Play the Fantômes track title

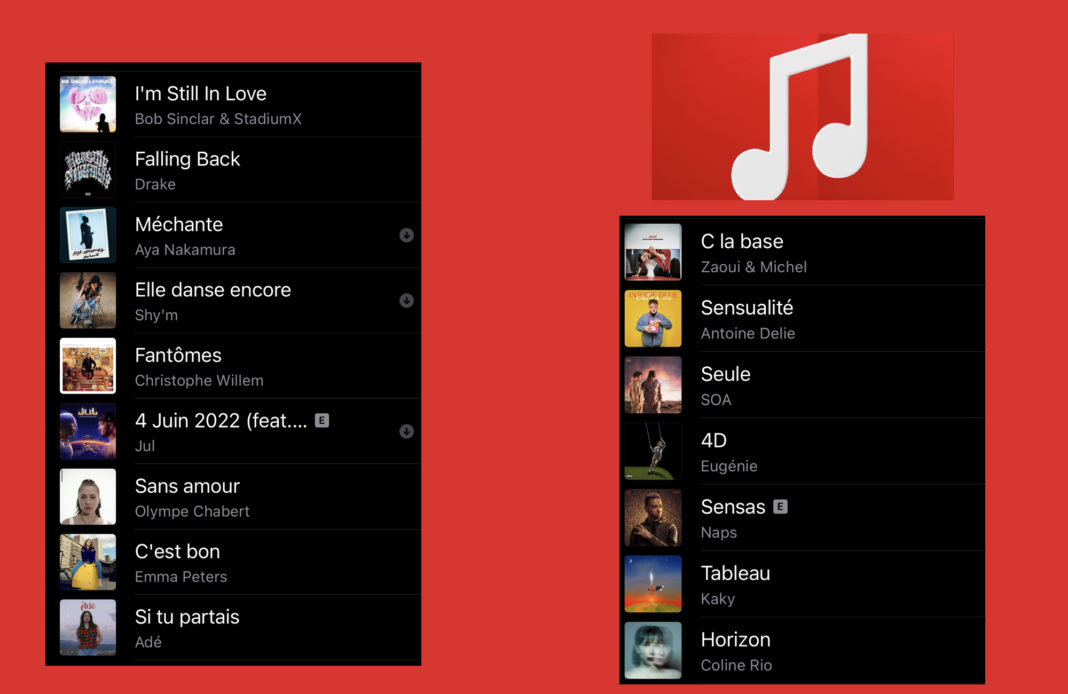click(x=178, y=355)
